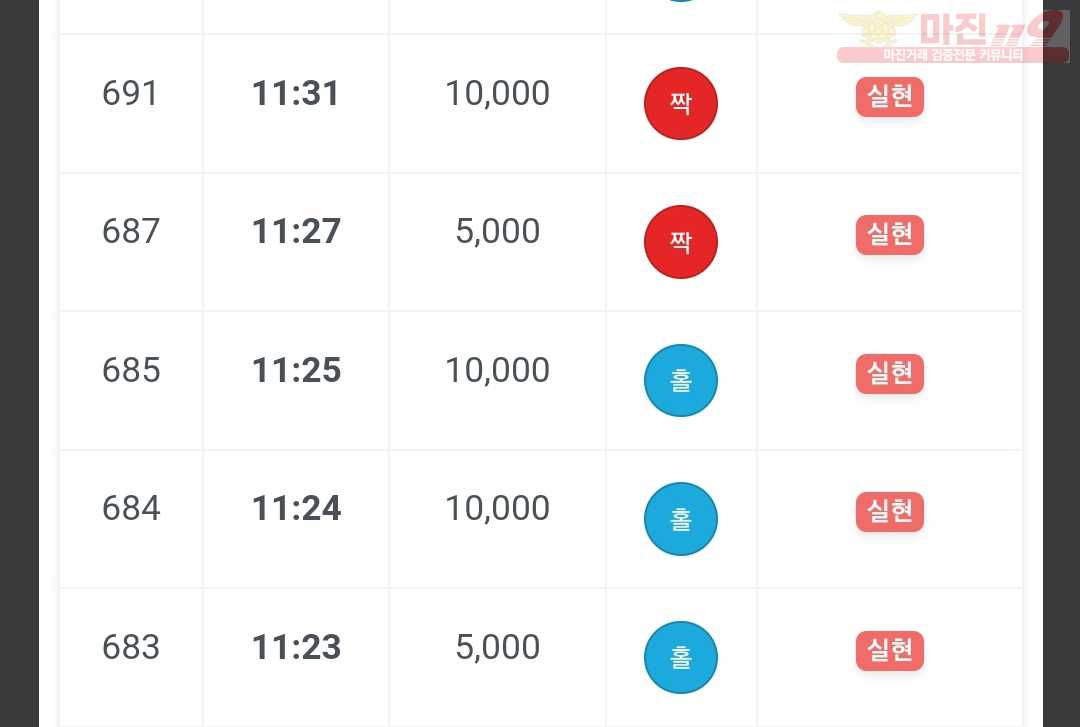Image resolution: width=1080 pixels, height=727 pixels.
Task: Click the red 짝 circle in row 687
Action: click(x=681, y=242)
